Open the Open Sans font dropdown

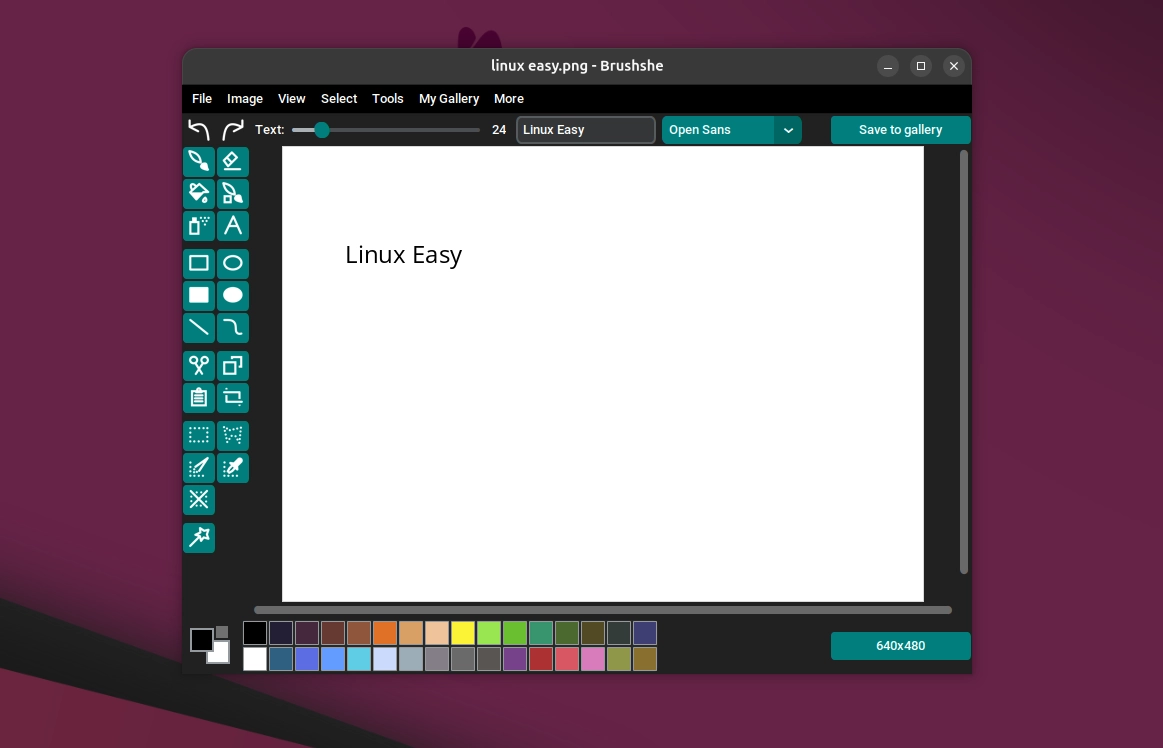point(788,130)
